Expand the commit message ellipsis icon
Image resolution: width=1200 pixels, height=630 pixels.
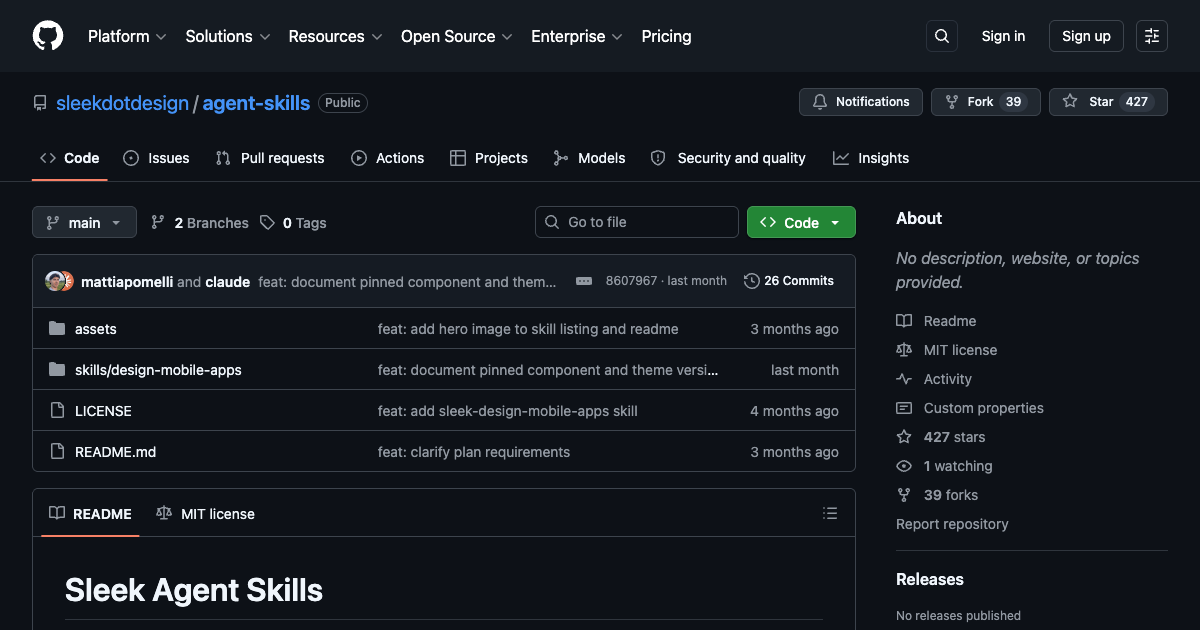[x=584, y=281]
